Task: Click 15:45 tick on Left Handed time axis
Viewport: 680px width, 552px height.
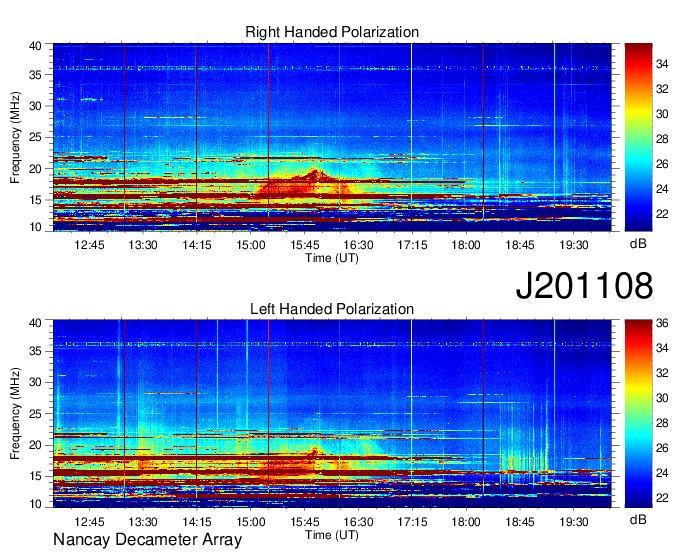Action: pos(304,522)
